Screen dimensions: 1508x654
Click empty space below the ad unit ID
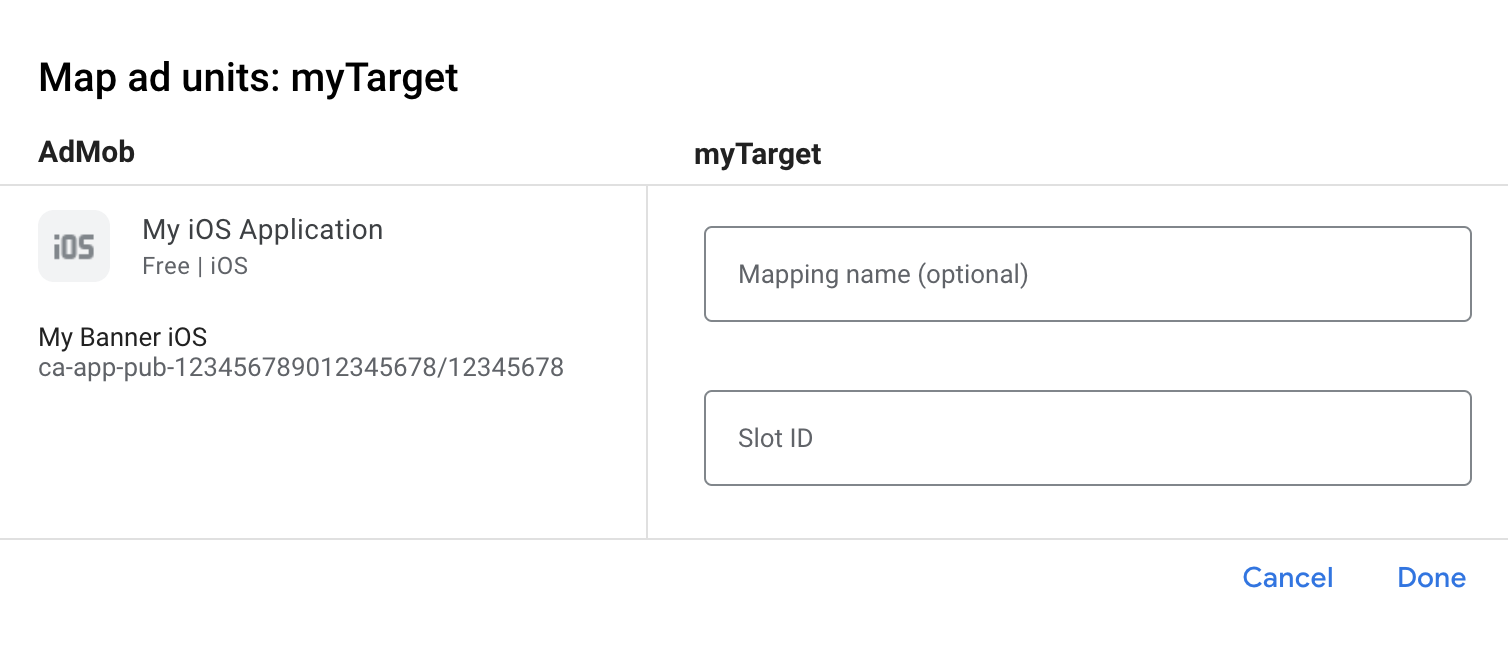[x=300, y=460]
